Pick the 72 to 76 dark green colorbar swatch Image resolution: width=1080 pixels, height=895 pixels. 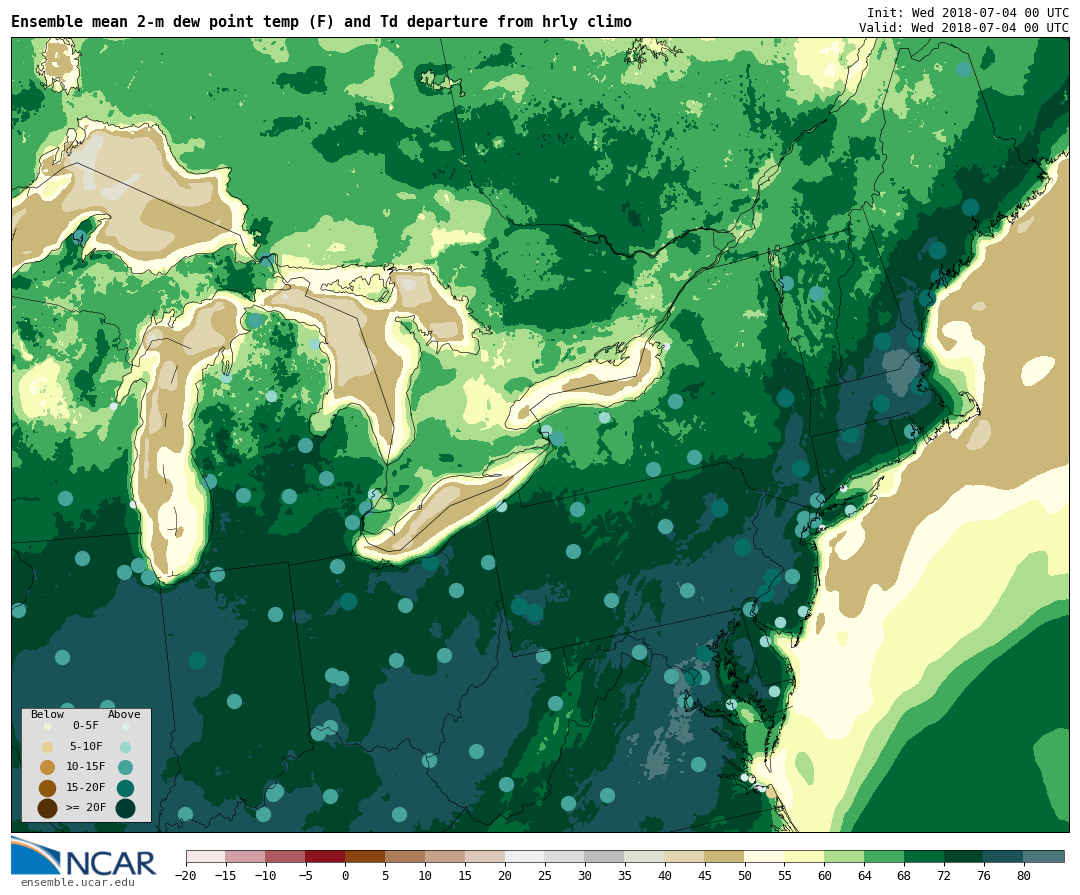(964, 856)
